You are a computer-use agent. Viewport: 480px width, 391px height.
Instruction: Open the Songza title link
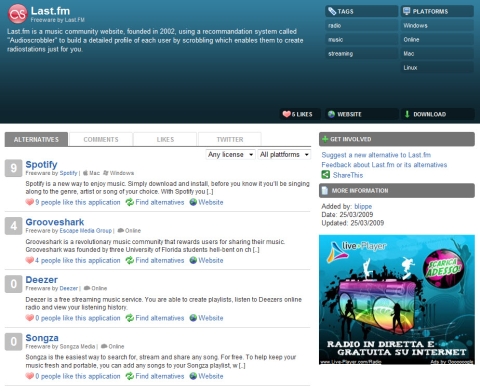(42, 338)
